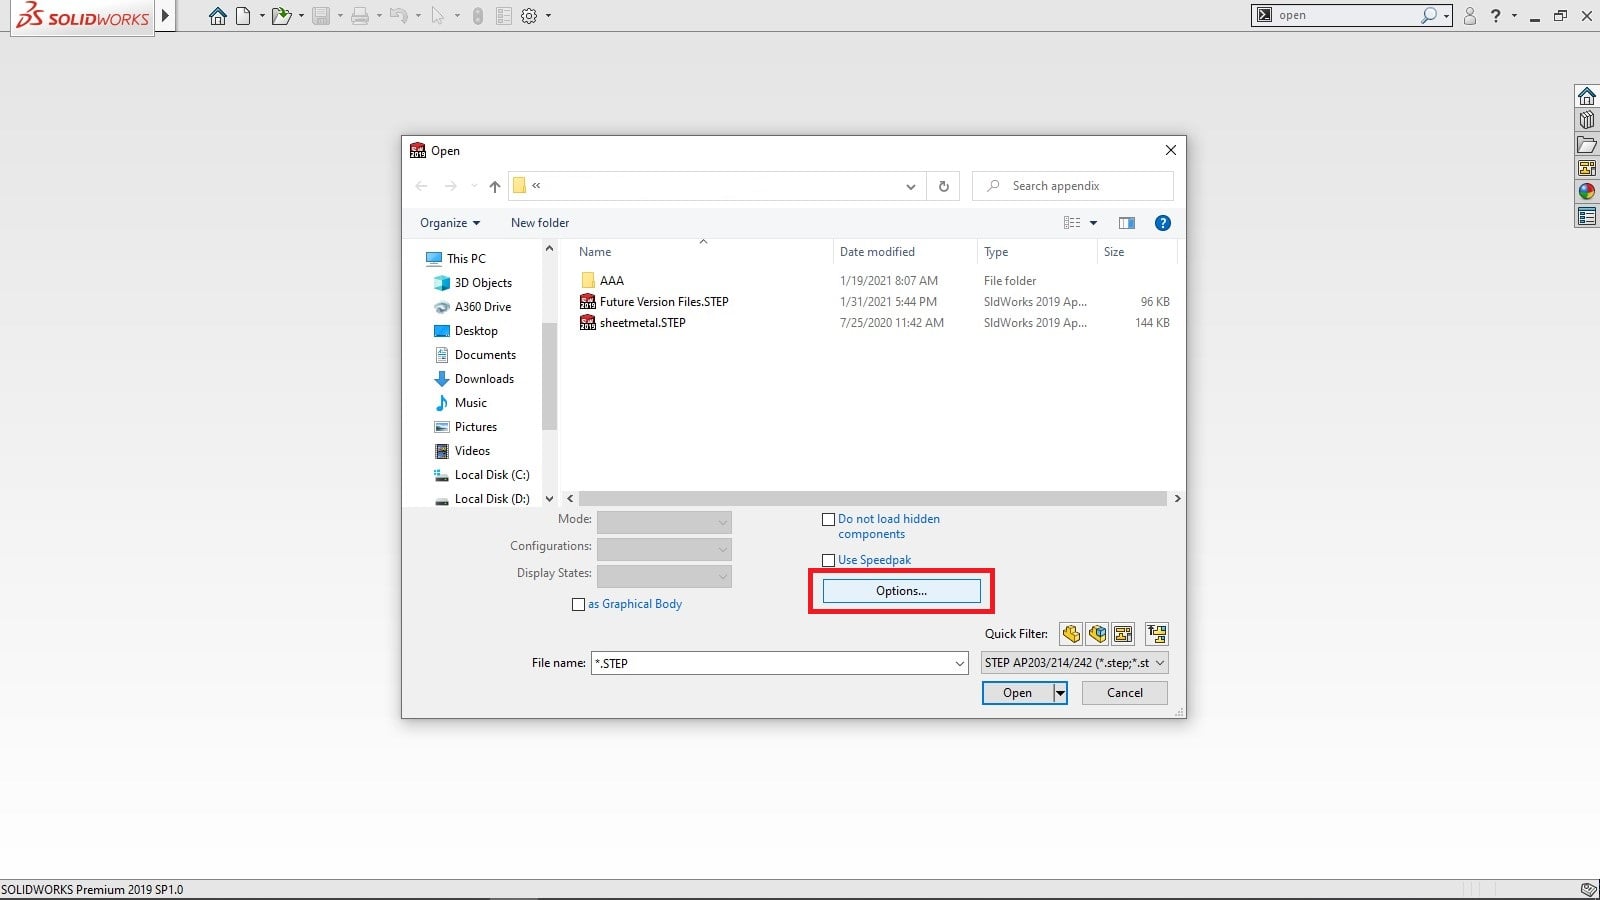Click the Quick Filter drawings icon

(1123, 634)
